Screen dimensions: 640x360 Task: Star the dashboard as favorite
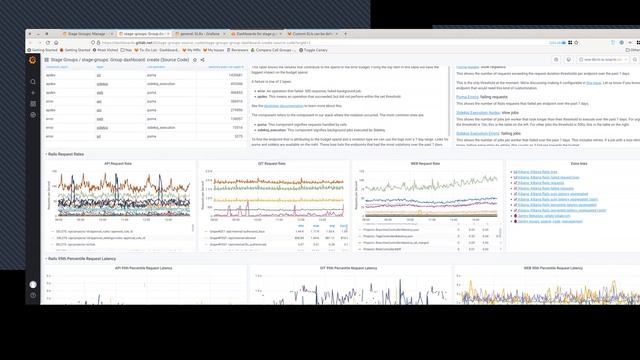click(195, 60)
